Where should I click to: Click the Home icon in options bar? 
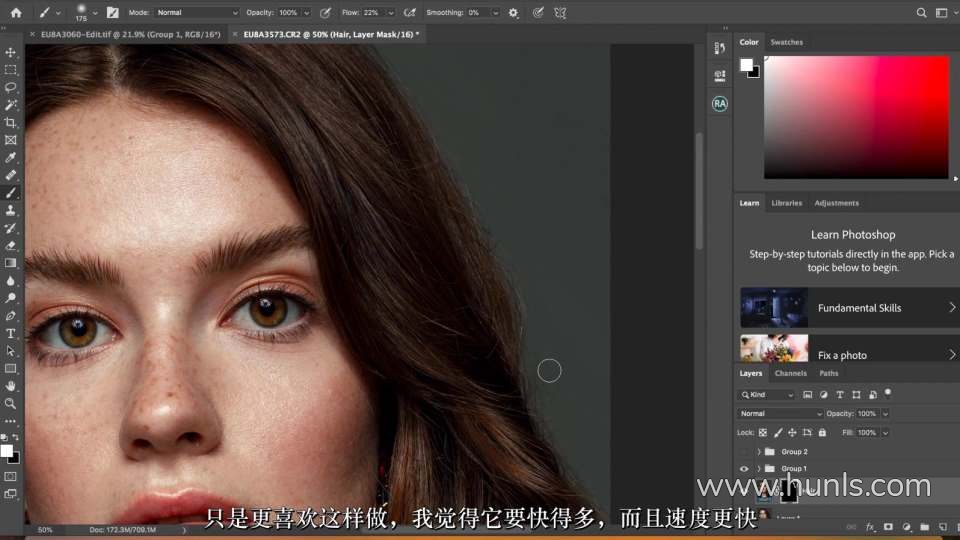tap(15, 13)
